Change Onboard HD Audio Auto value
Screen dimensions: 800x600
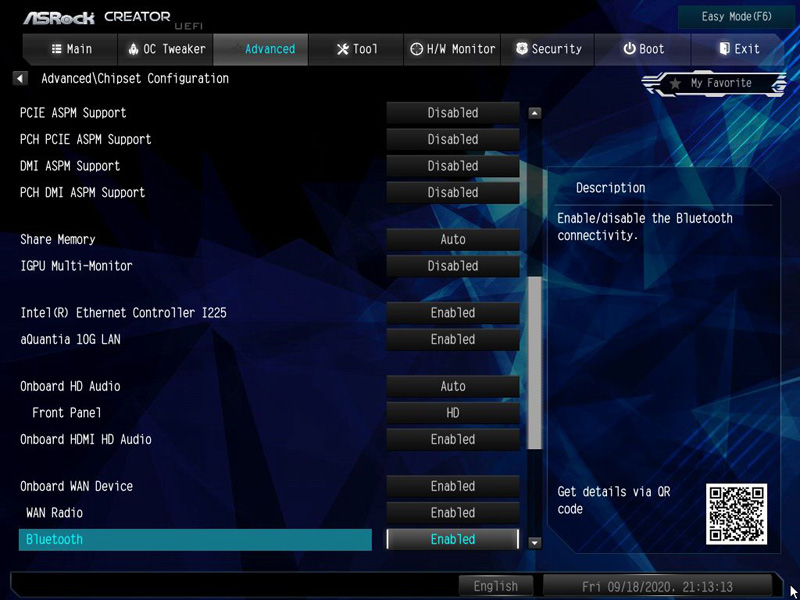pos(453,386)
